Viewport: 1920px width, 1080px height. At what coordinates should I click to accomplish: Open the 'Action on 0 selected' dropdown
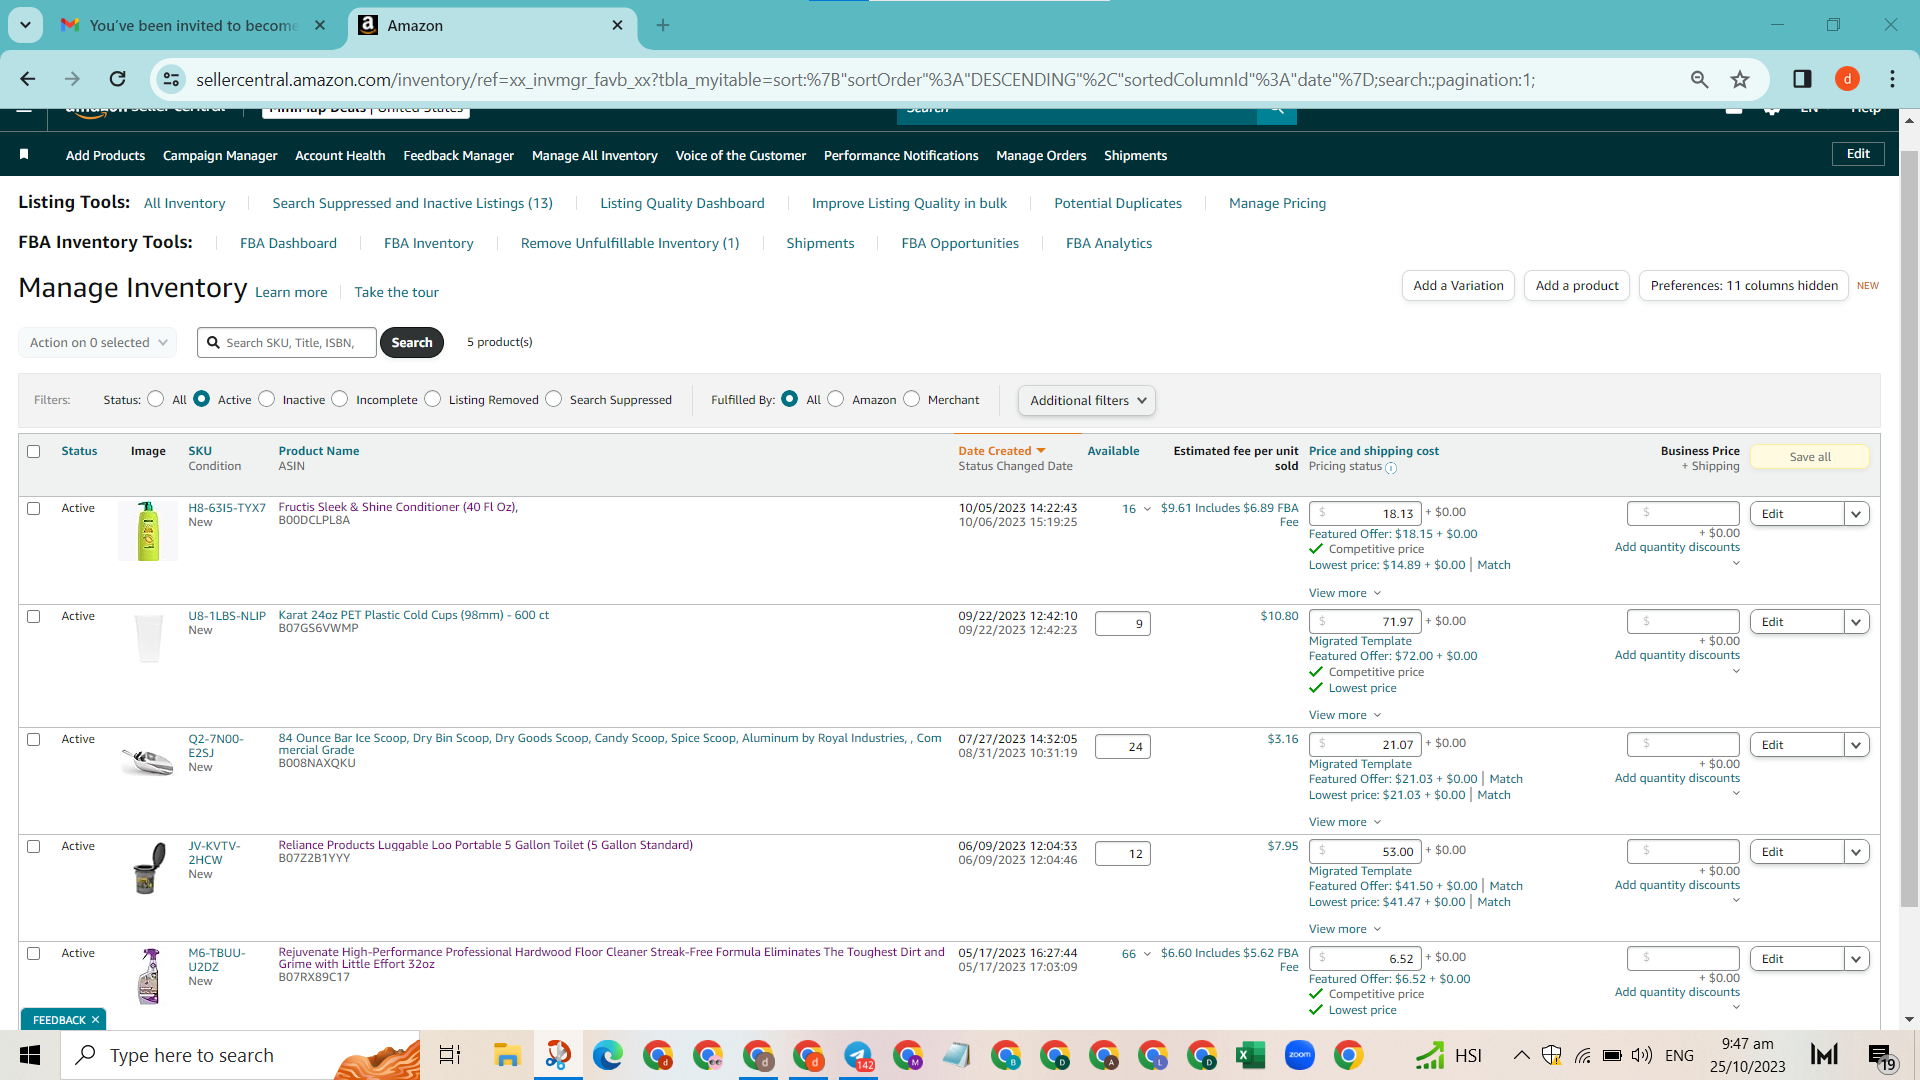click(98, 342)
